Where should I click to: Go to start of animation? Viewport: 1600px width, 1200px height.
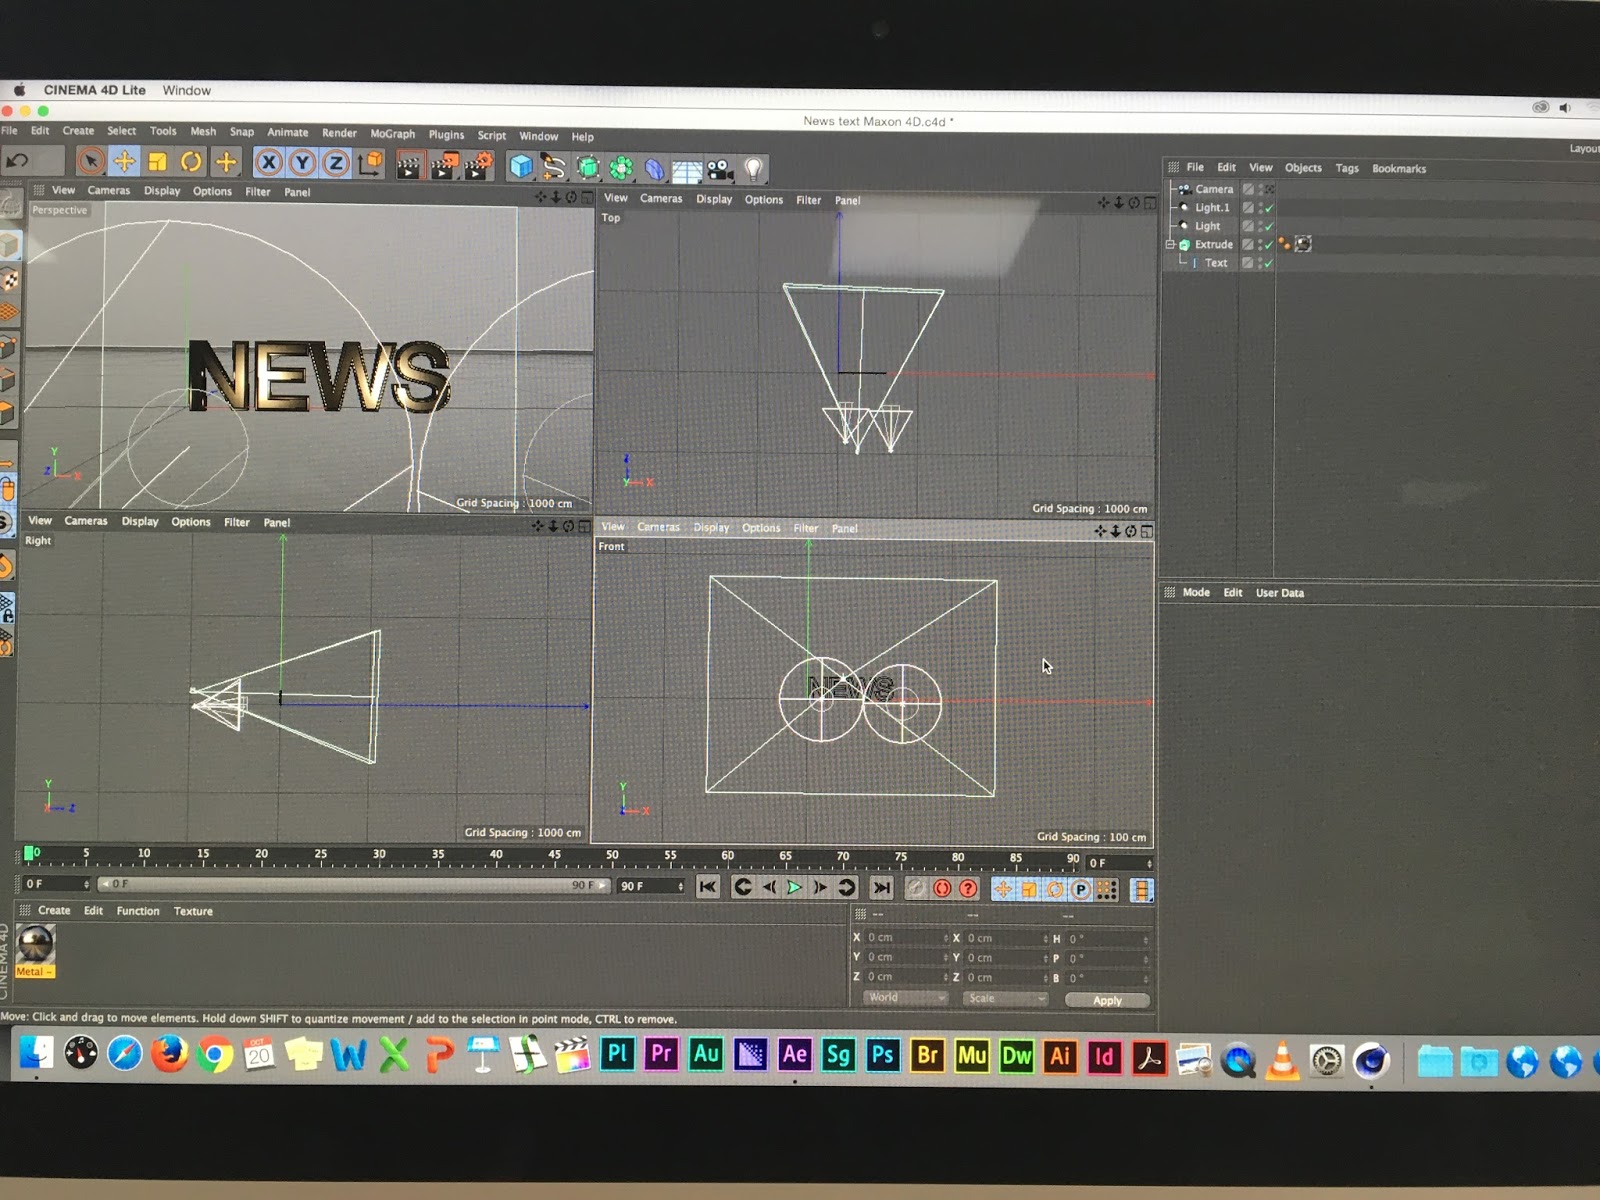coord(708,887)
